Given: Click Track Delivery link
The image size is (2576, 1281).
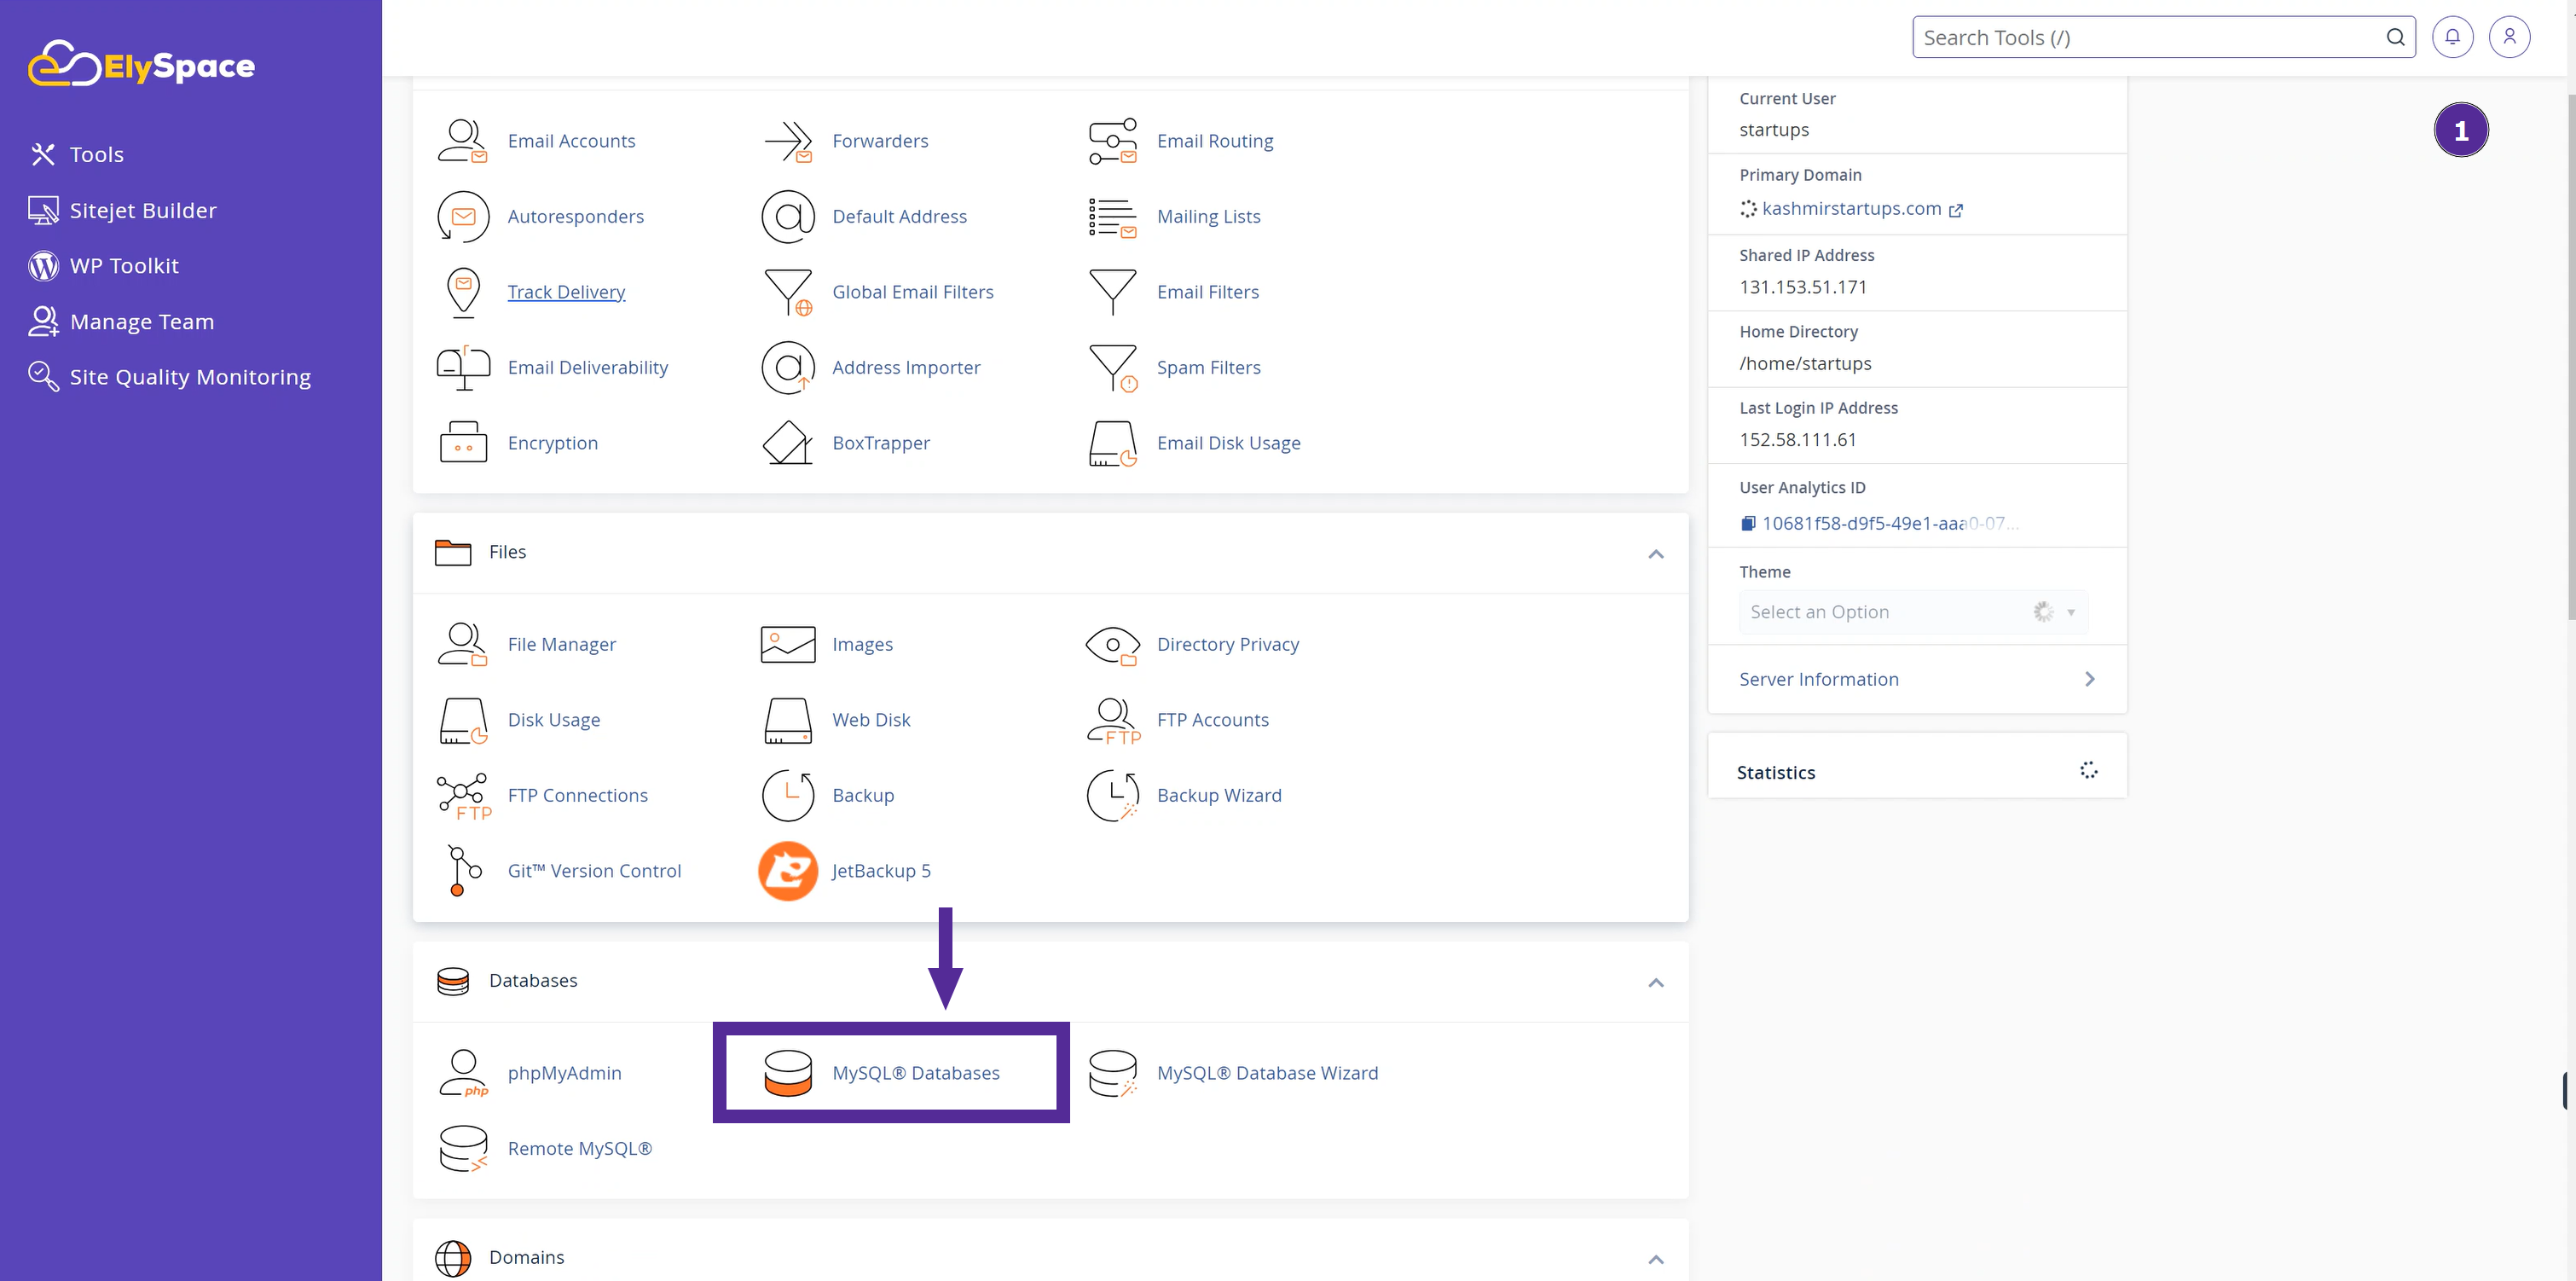Looking at the screenshot, I should [x=565, y=291].
